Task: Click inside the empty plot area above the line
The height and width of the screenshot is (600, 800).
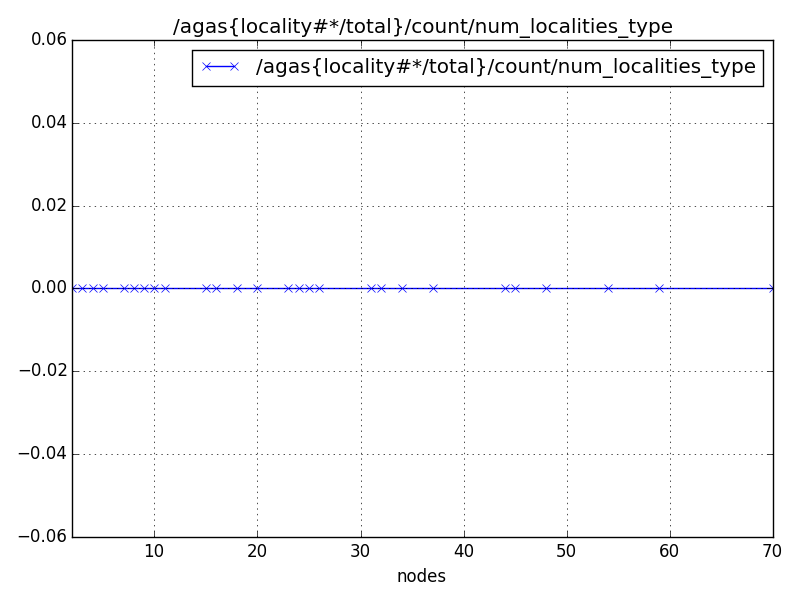Action: (x=400, y=180)
